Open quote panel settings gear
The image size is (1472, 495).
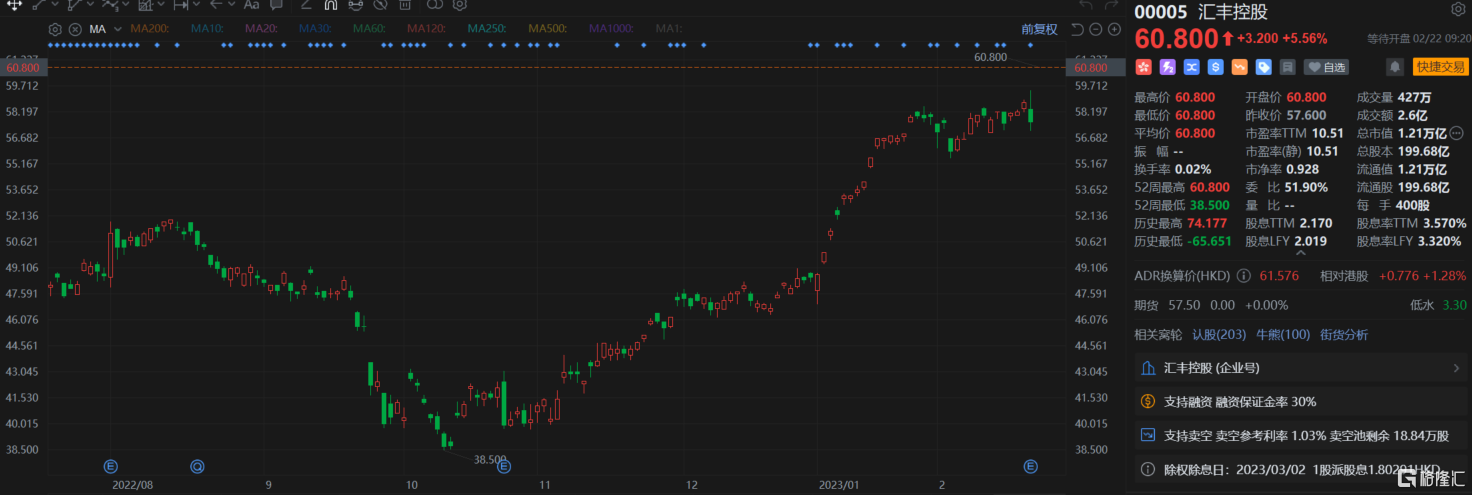[1456, 10]
